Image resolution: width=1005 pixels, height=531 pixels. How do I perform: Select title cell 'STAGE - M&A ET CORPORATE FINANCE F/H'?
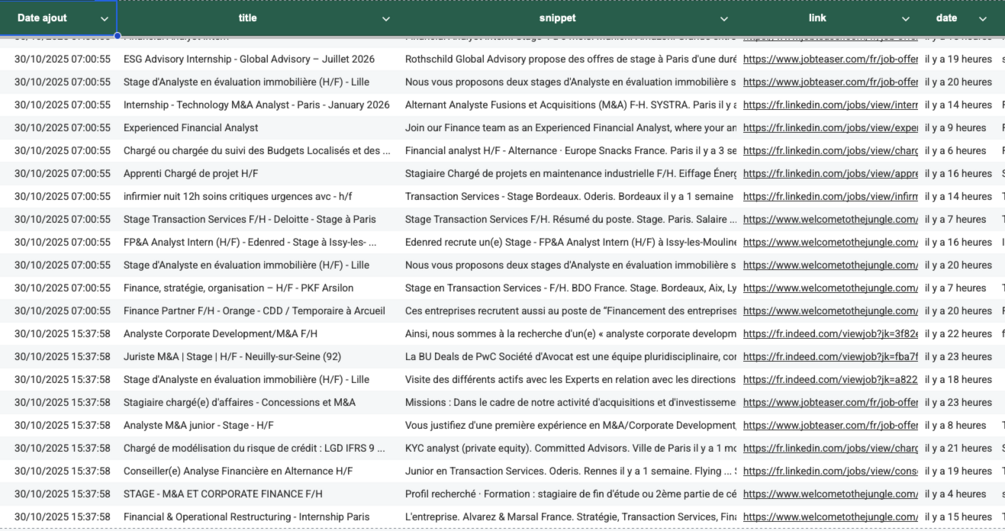click(x=222, y=494)
